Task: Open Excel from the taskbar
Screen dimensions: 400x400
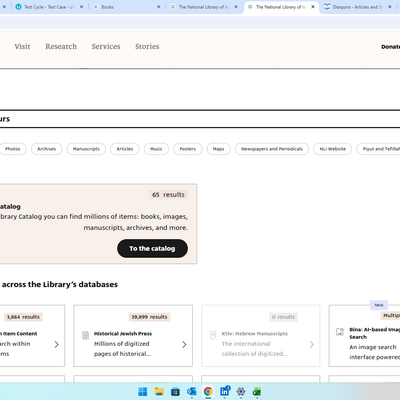Action: pos(257,392)
